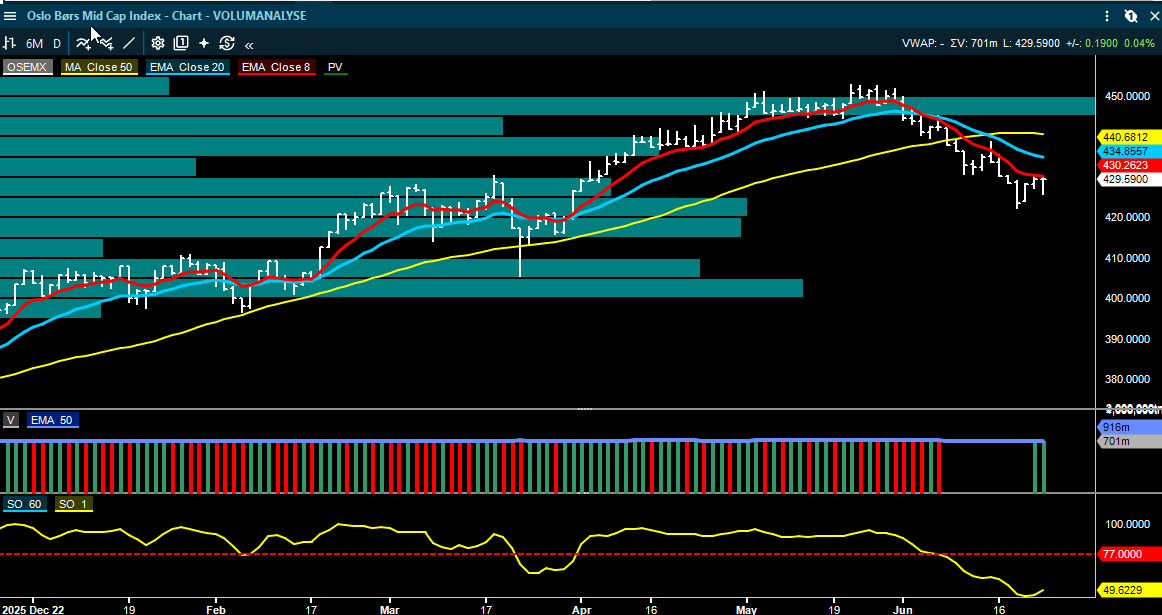Viewport: 1162px width, 615px height.
Task: Click the 916m volume EMA value tag
Action: pyautogui.click(x=1128, y=428)
